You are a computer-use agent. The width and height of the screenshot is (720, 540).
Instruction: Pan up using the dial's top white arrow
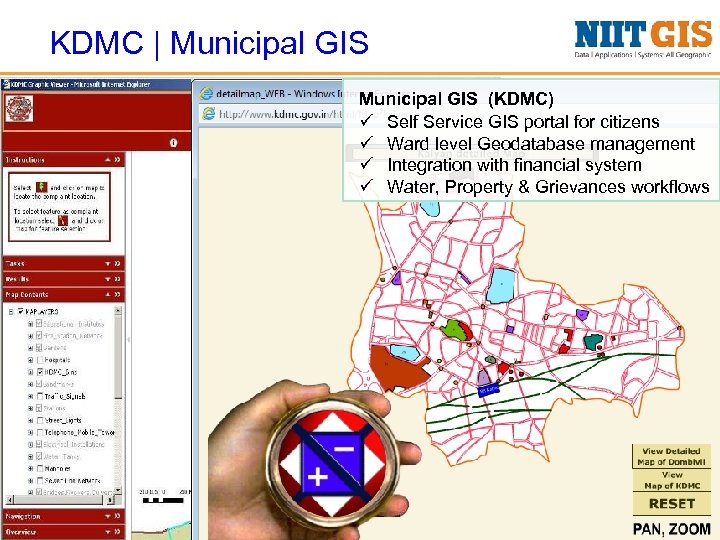click(332, 422)
